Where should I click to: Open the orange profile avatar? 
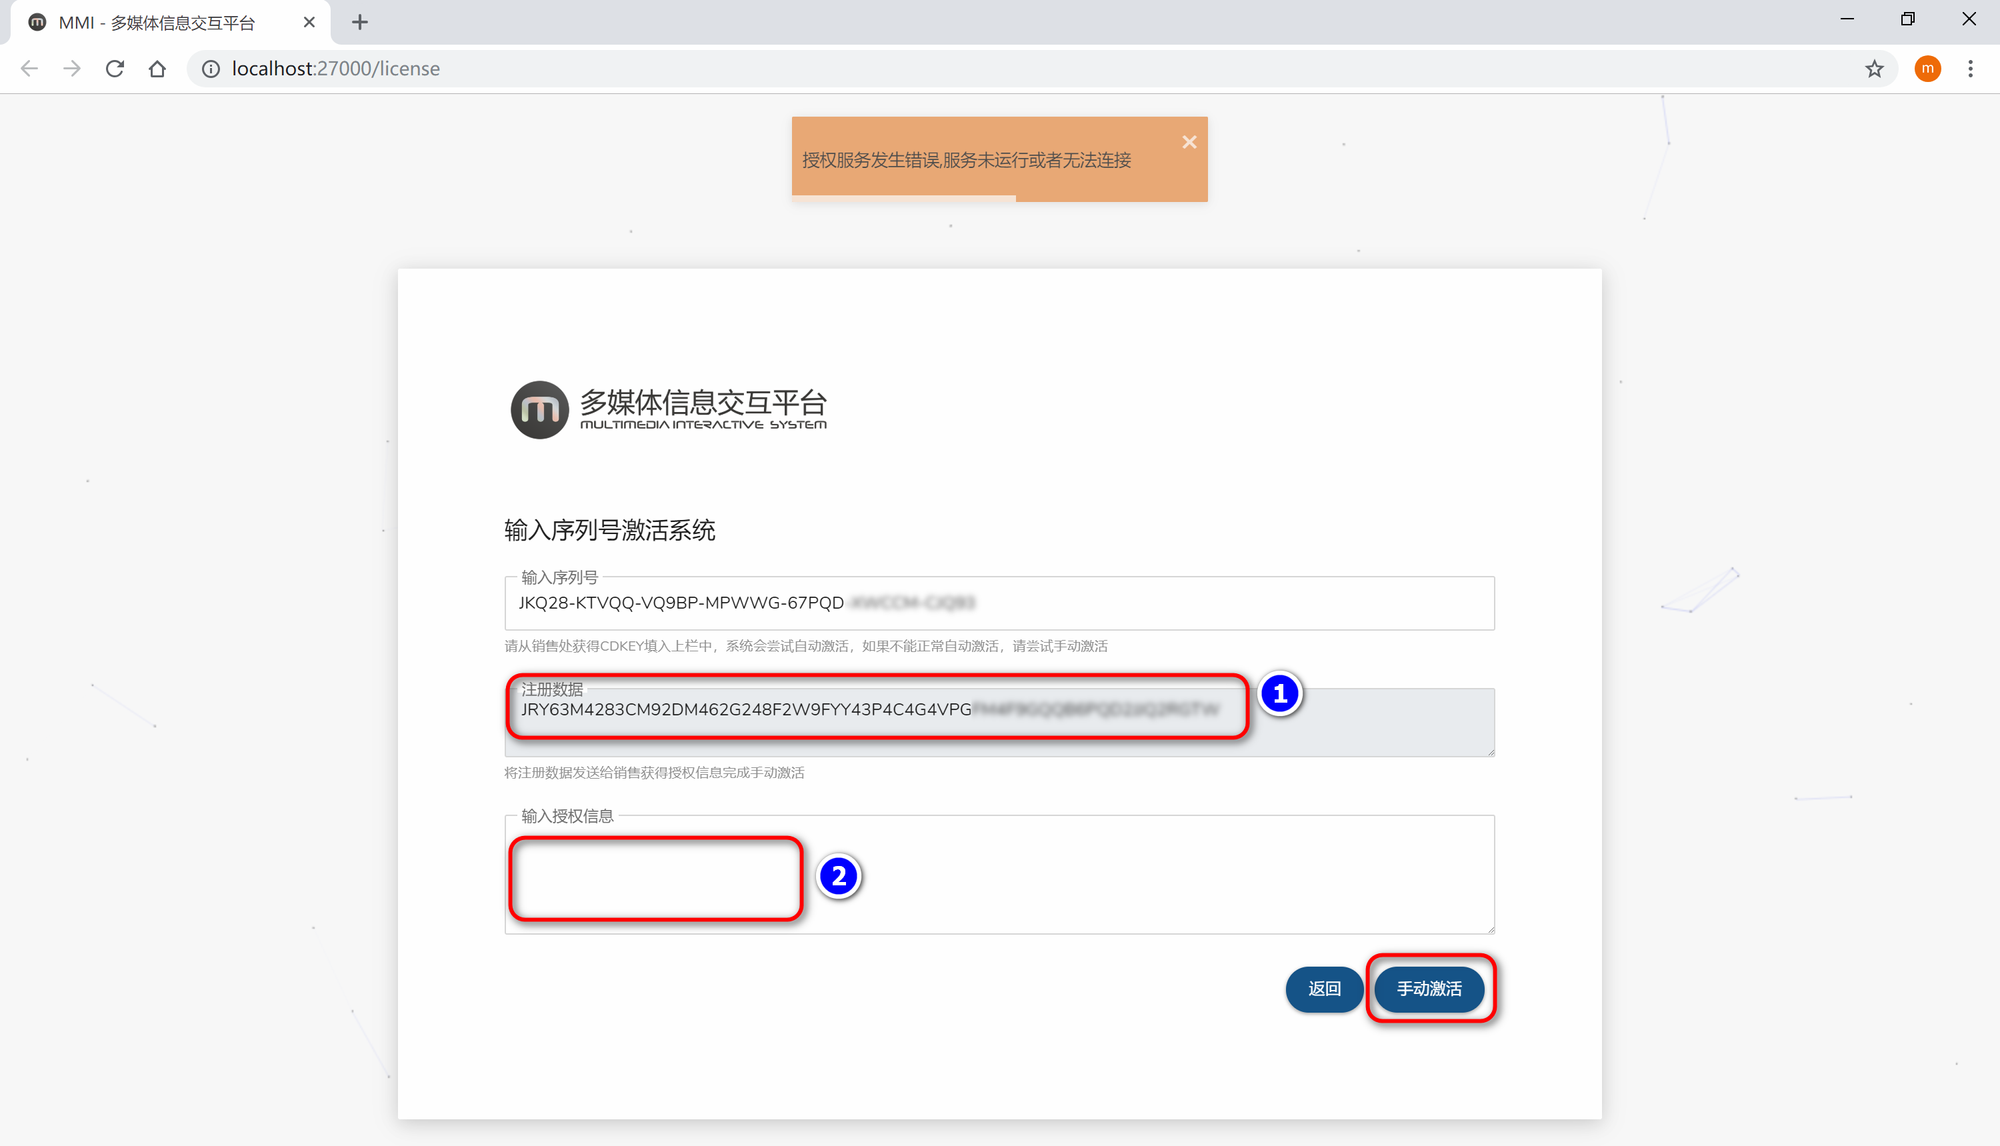(x=1927, y=69)
